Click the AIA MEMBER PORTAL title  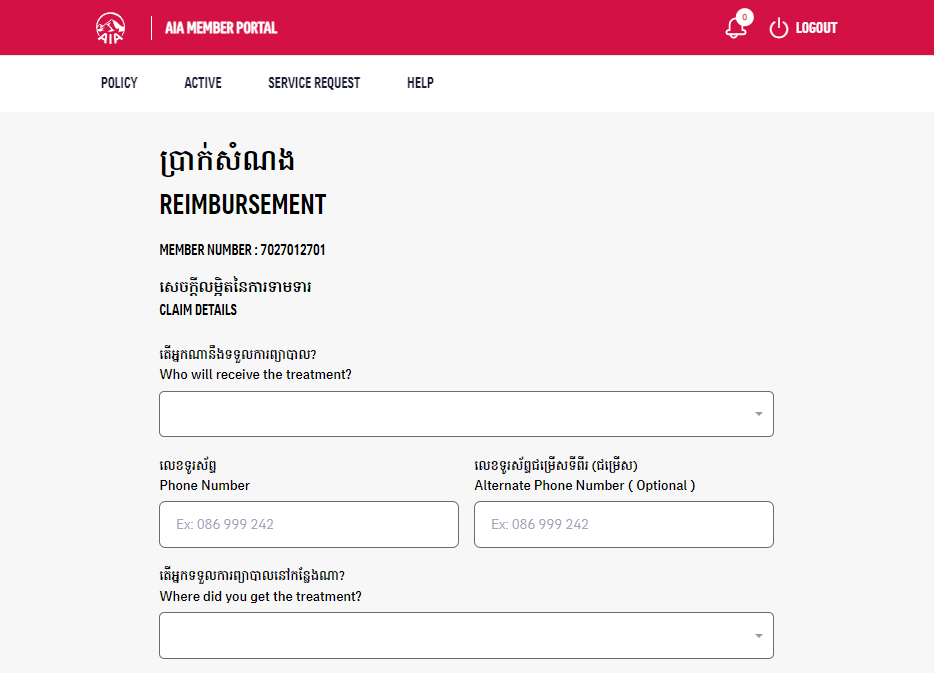(221, 28)
